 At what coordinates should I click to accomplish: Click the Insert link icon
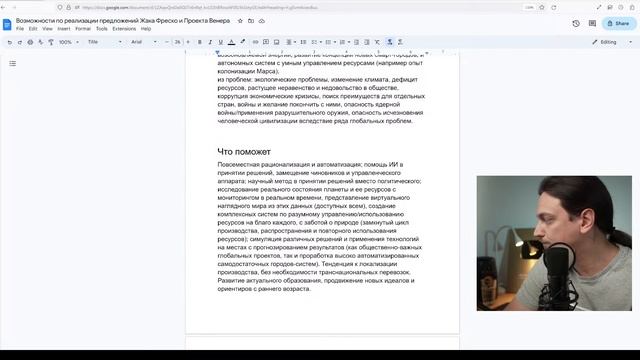click(x=256, y=42)
